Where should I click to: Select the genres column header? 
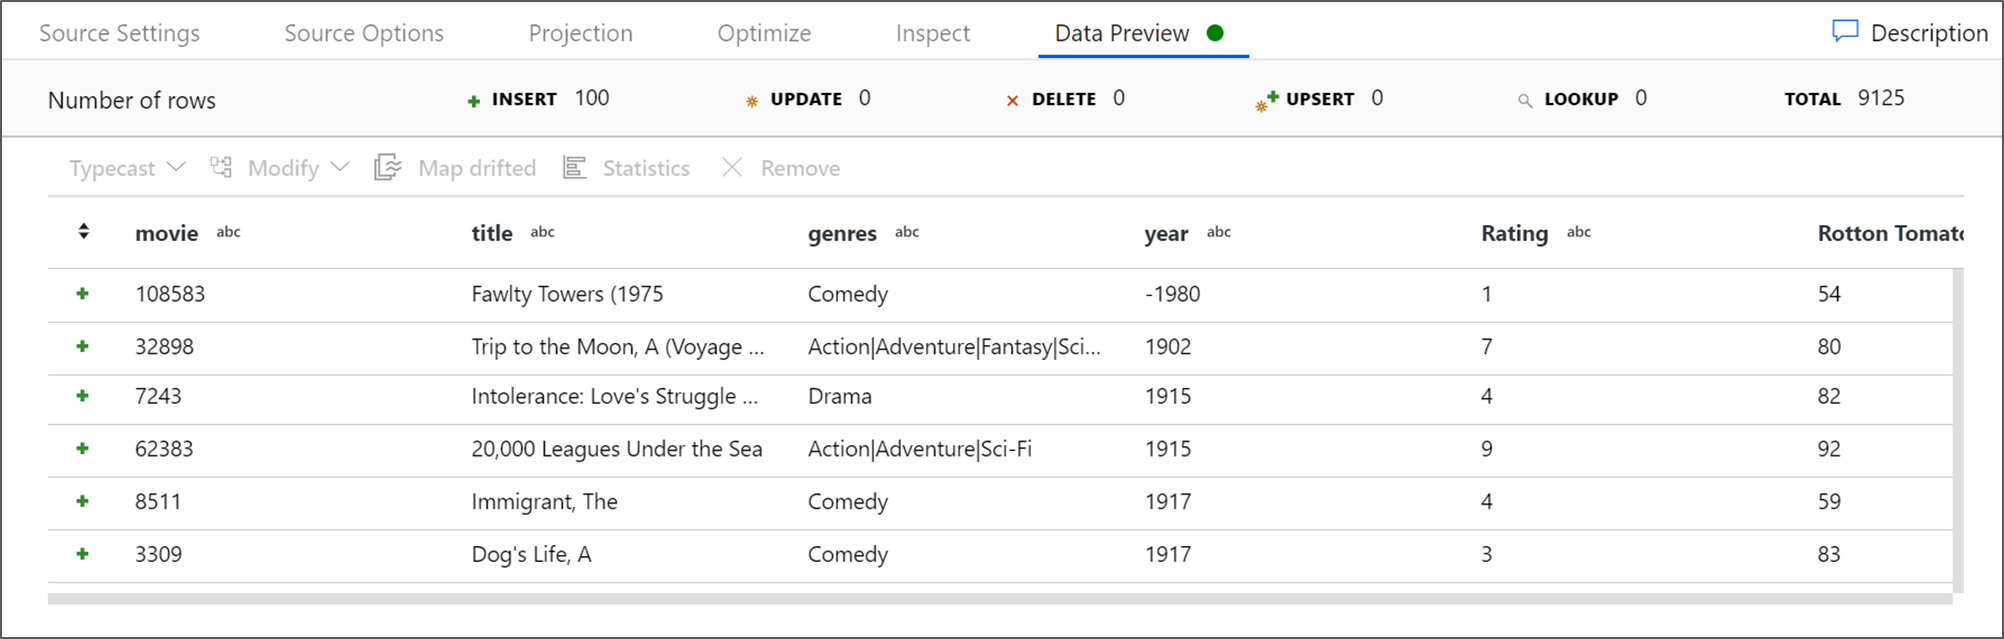click(x=842, y=233)
